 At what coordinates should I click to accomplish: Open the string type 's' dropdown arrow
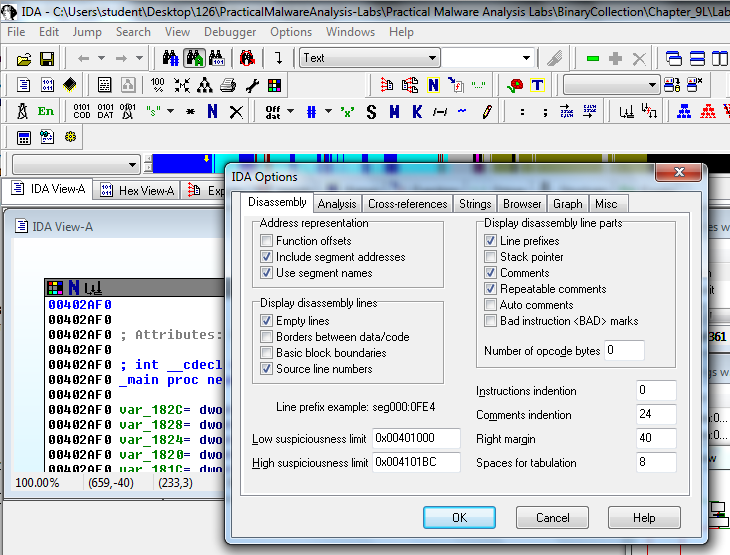[170, 111]
